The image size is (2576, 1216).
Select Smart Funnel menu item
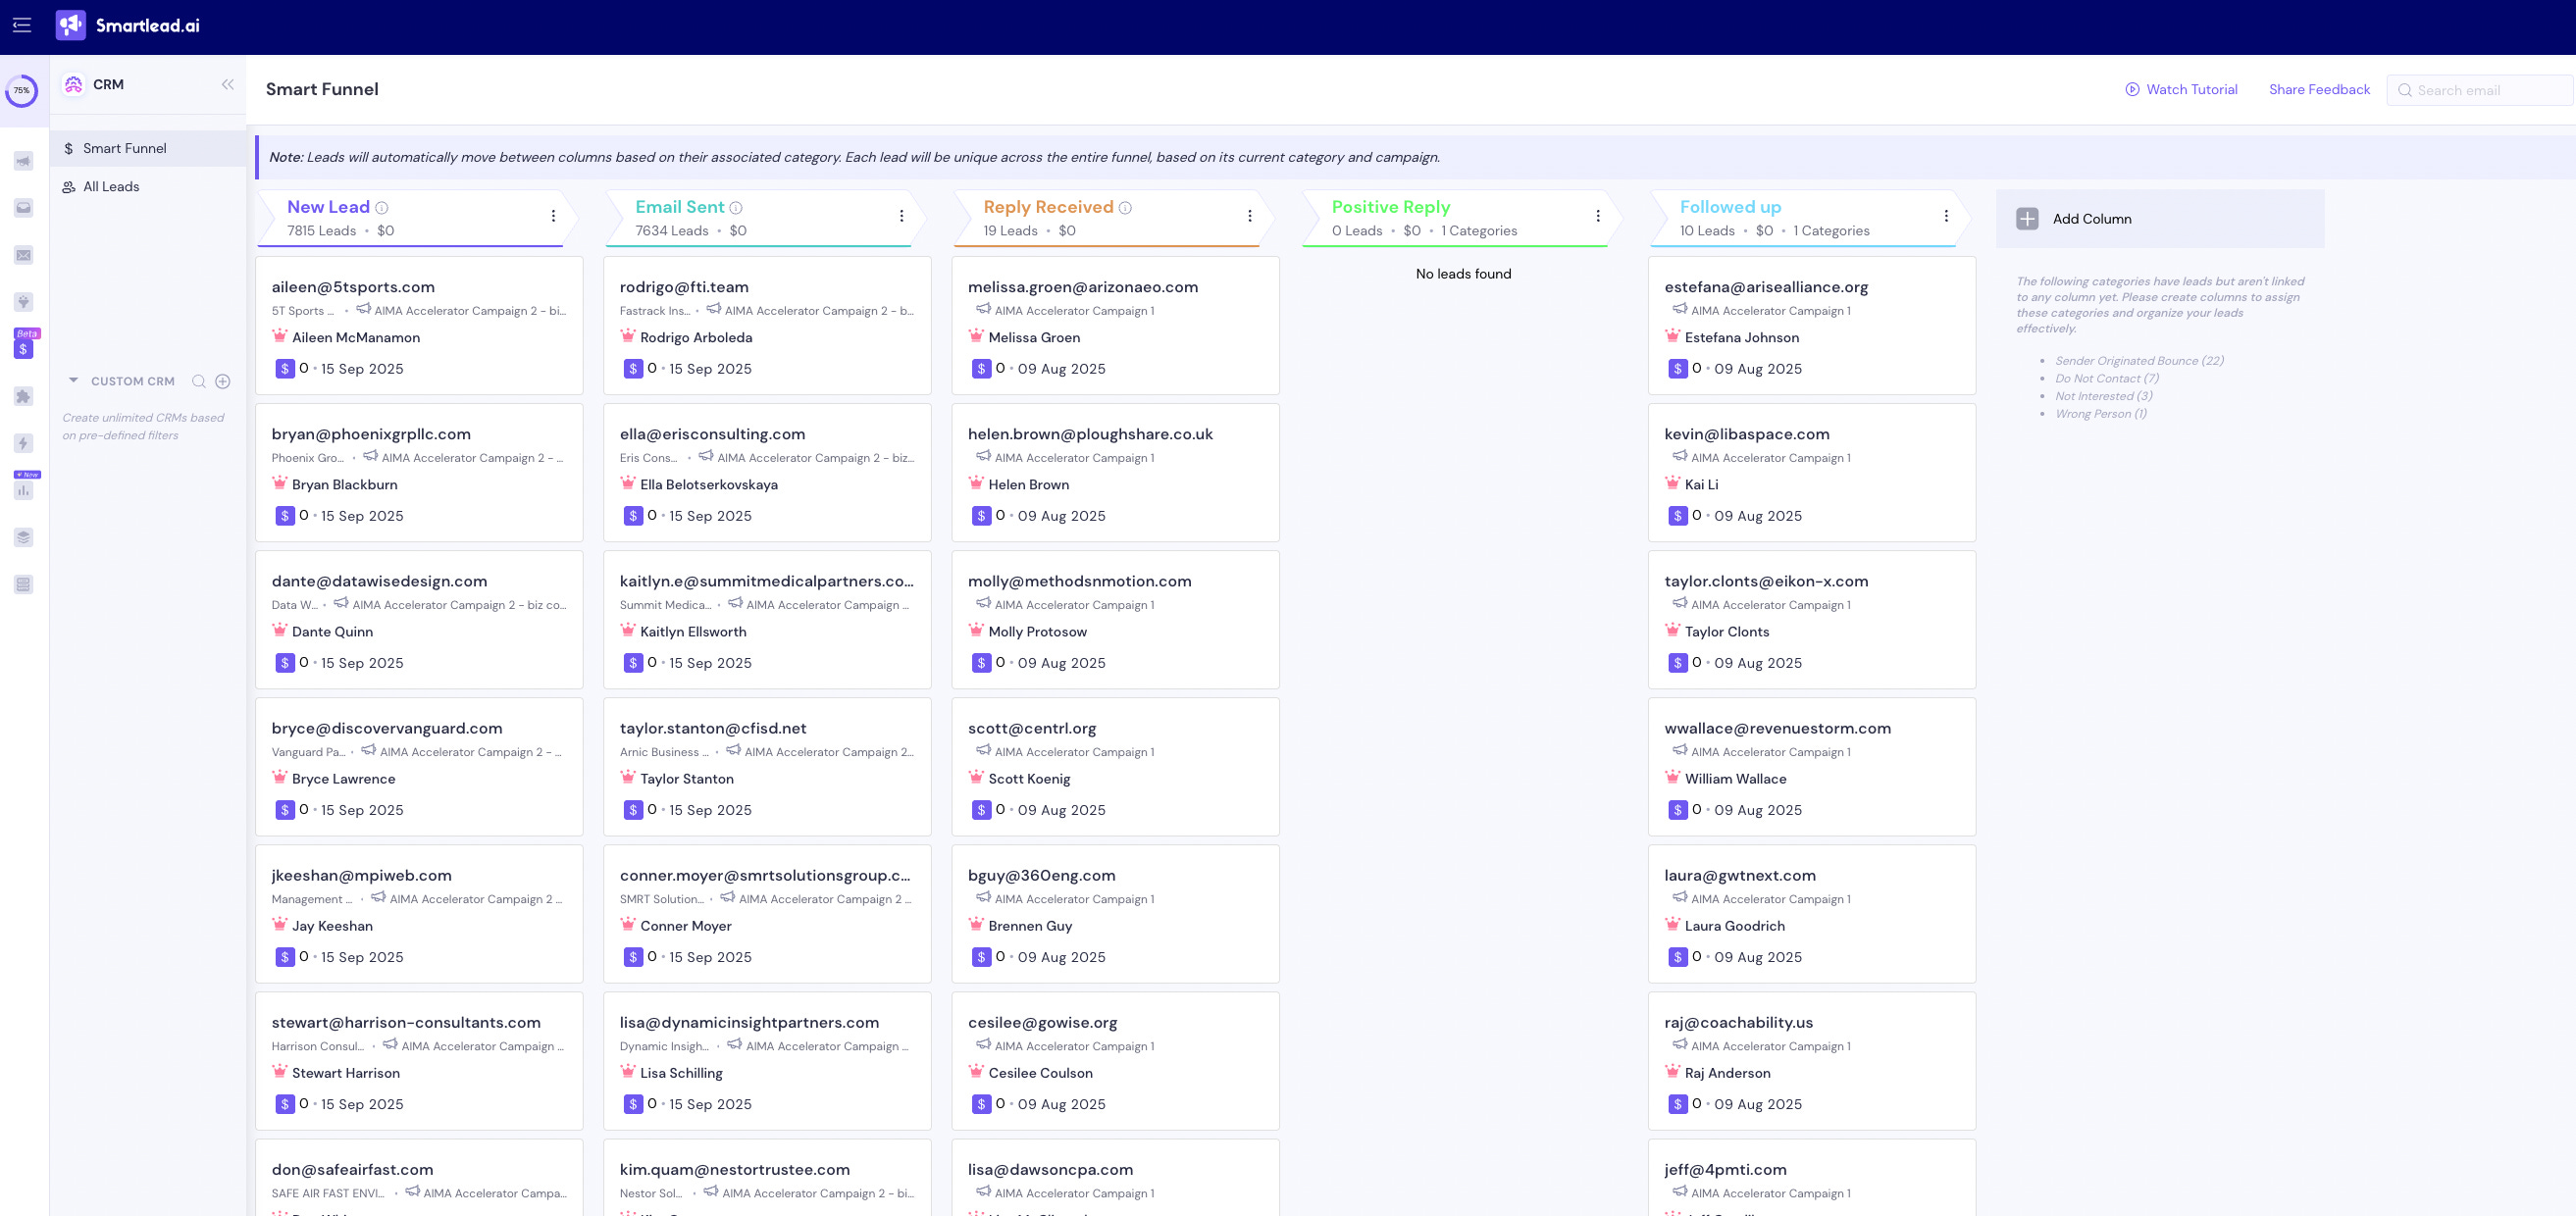tap(124, 148)
